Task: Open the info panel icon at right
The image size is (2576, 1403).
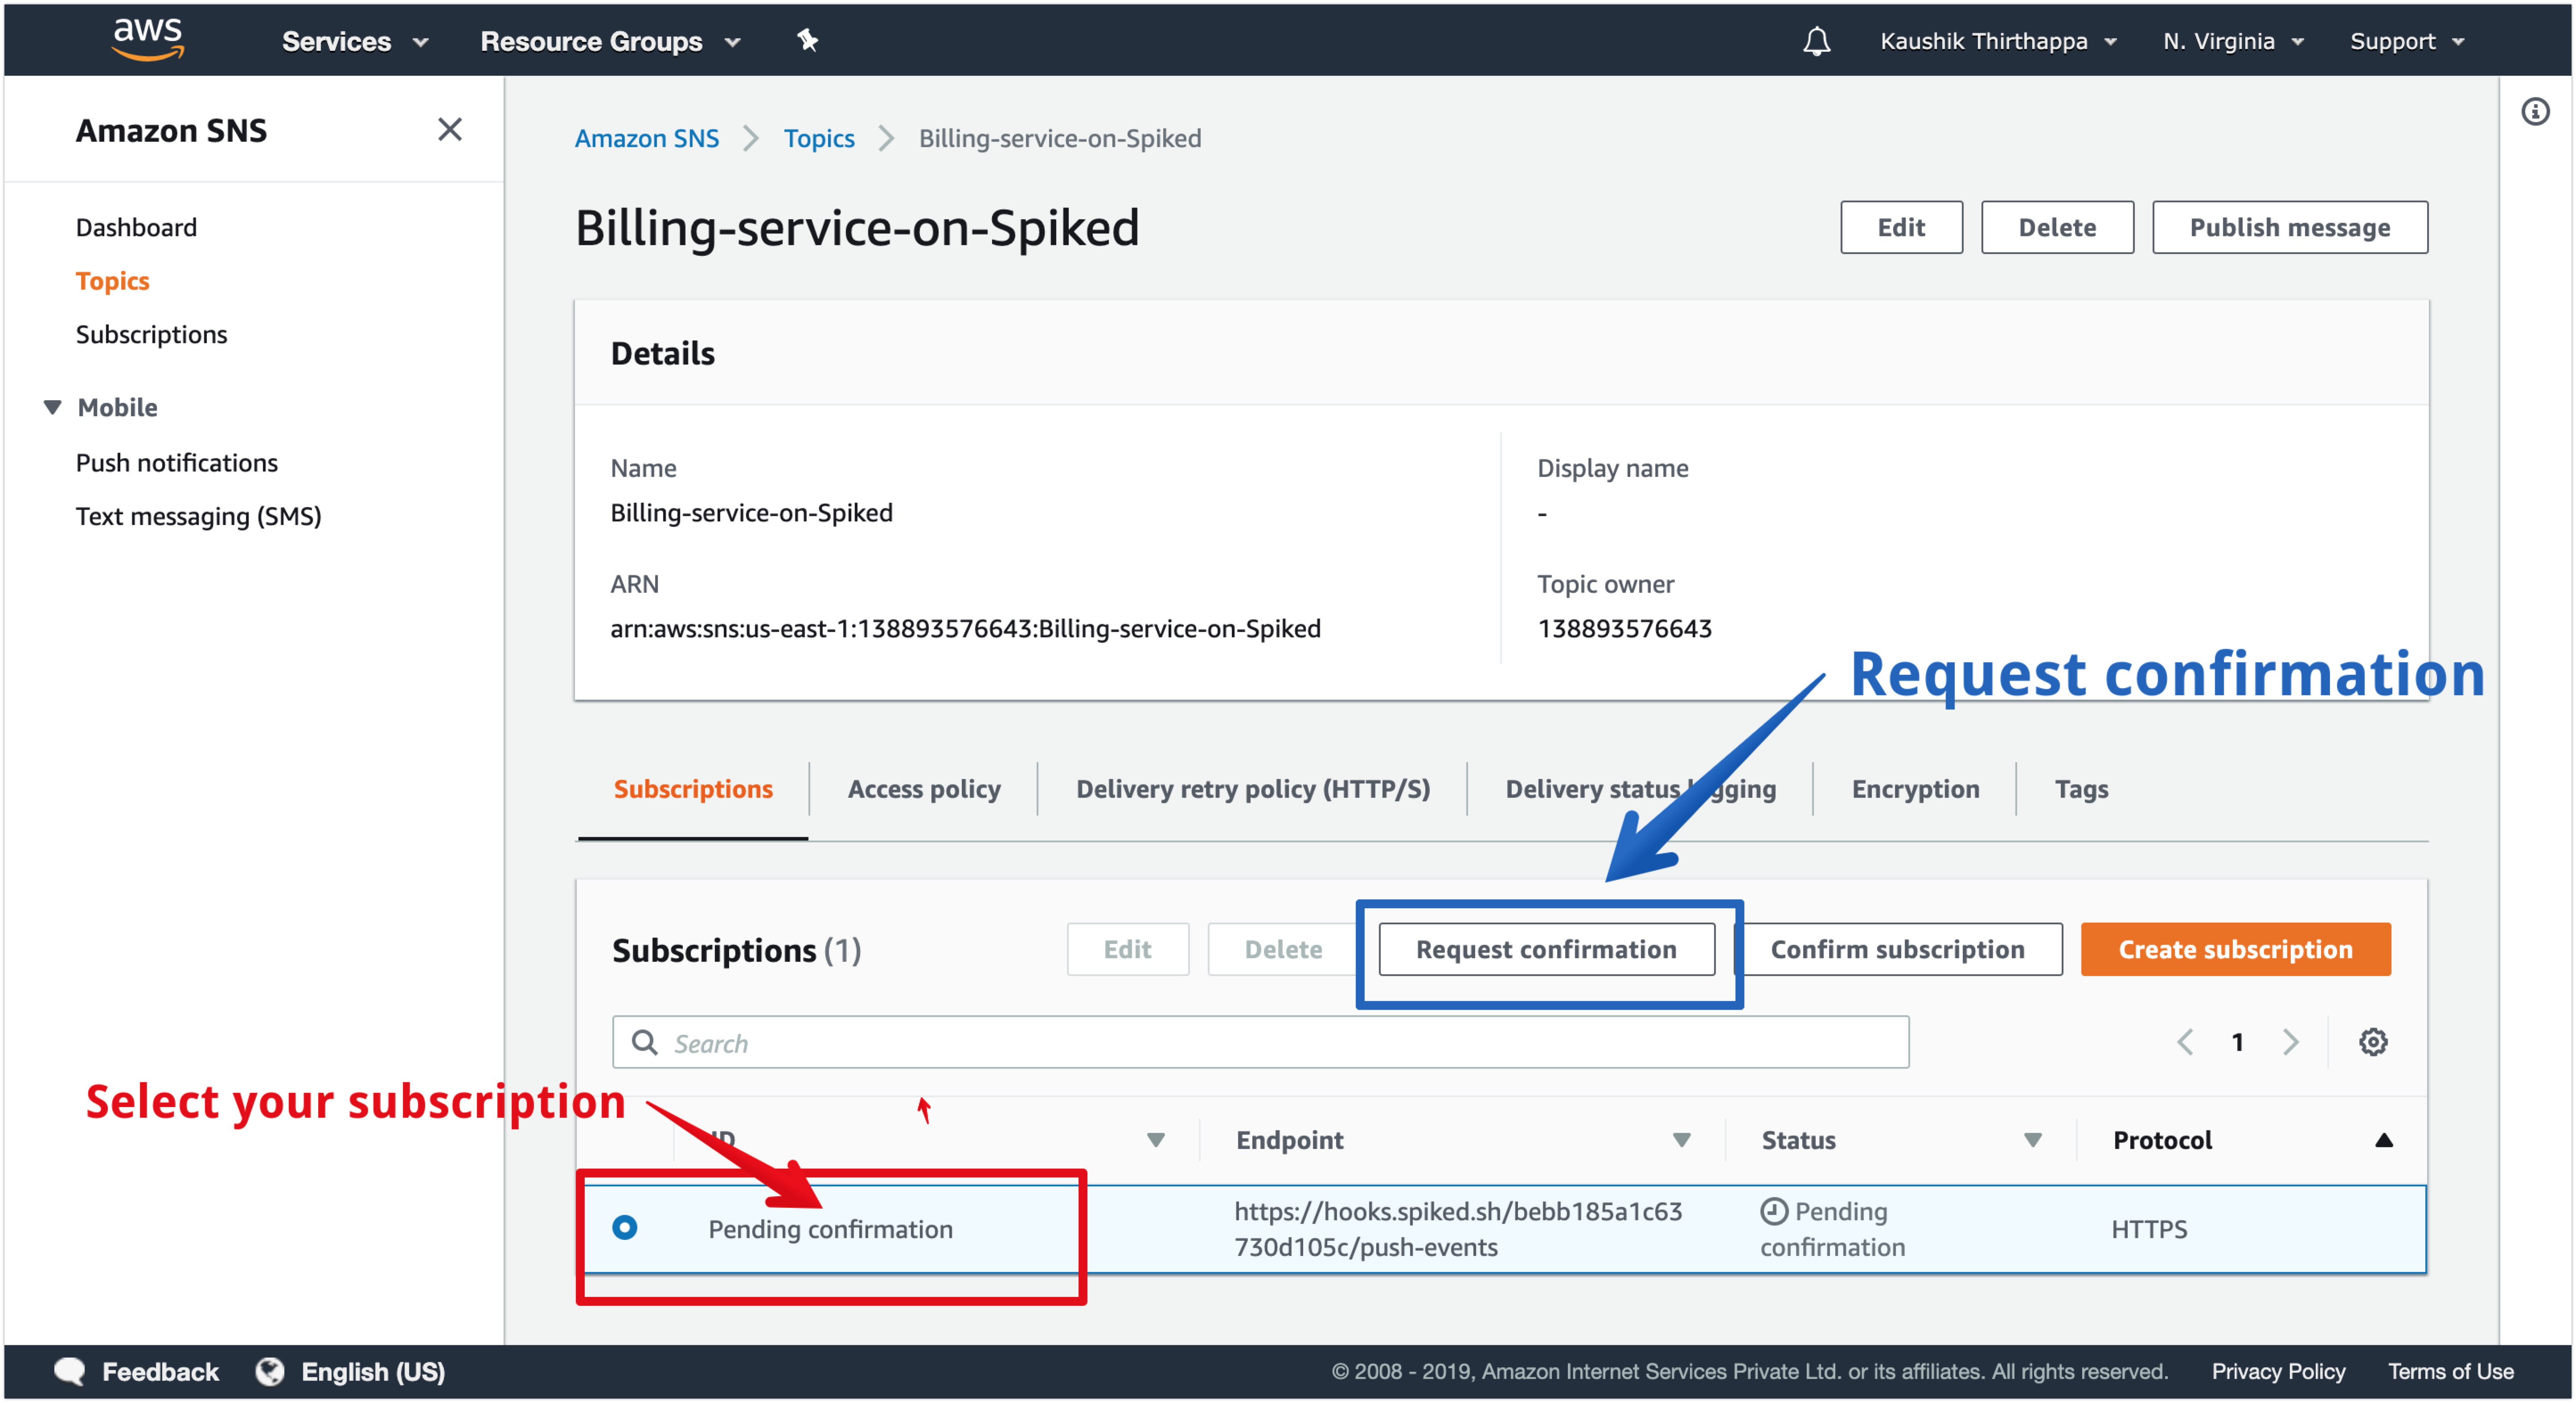Action: tap(2534, 111)
